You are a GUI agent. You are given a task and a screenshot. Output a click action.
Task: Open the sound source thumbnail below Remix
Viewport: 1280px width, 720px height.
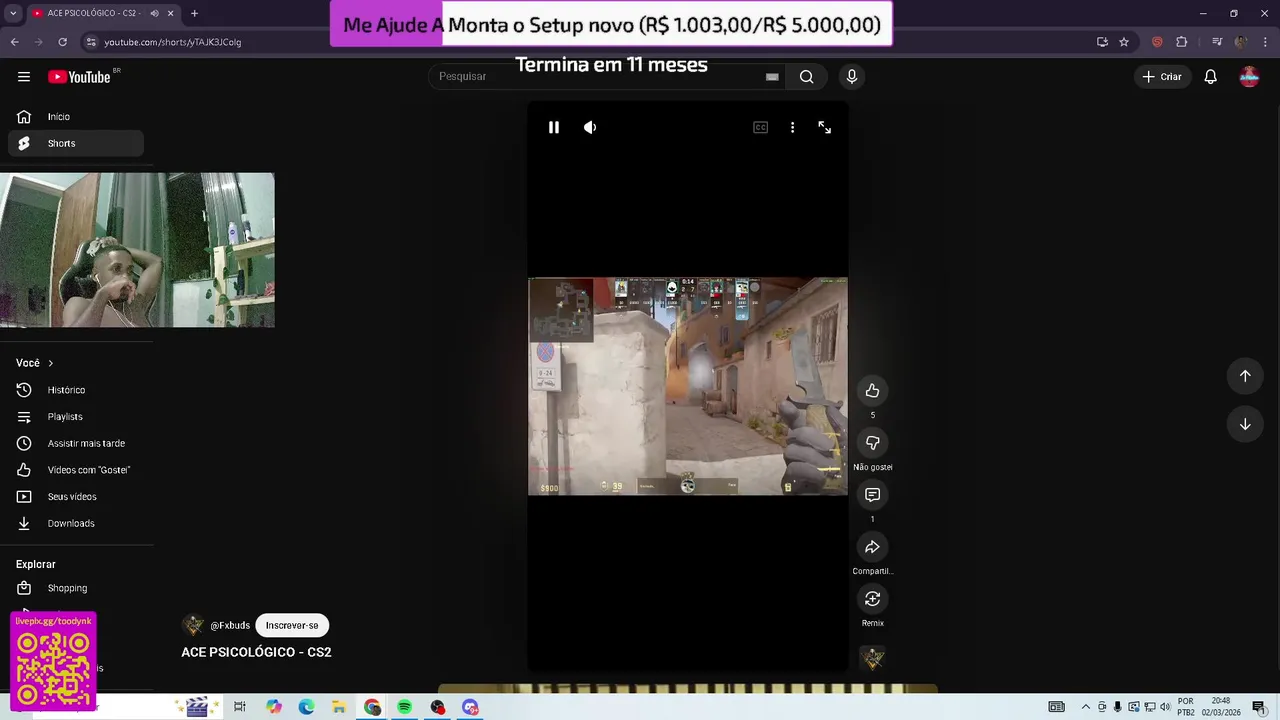(873, 657)
